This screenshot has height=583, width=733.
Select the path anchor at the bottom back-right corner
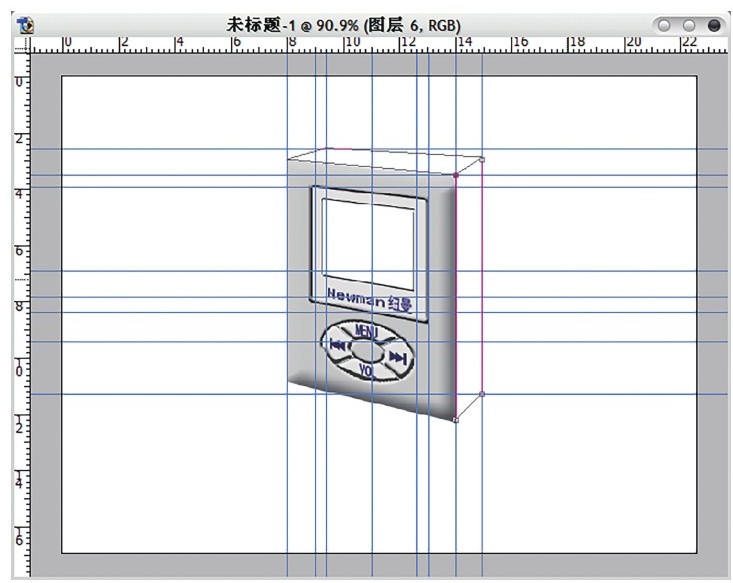tap(482, 394)
